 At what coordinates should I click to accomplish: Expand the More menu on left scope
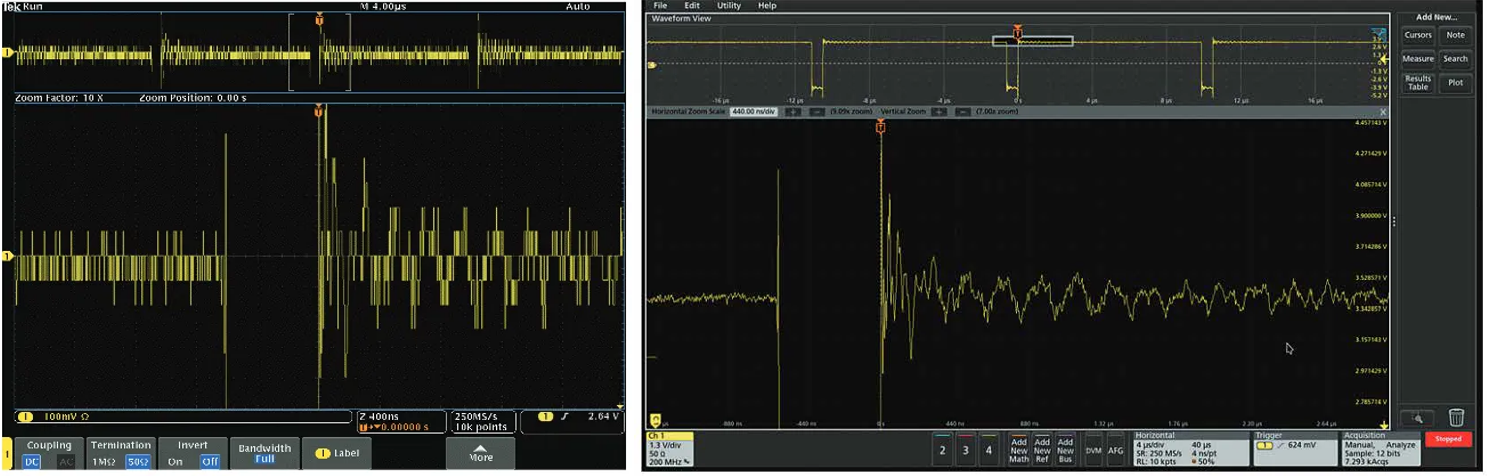(481, 453)
